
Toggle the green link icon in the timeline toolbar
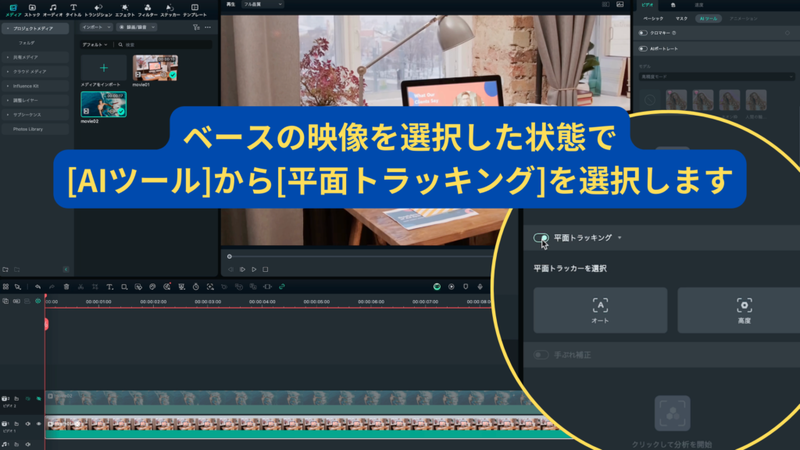point(282,287)
